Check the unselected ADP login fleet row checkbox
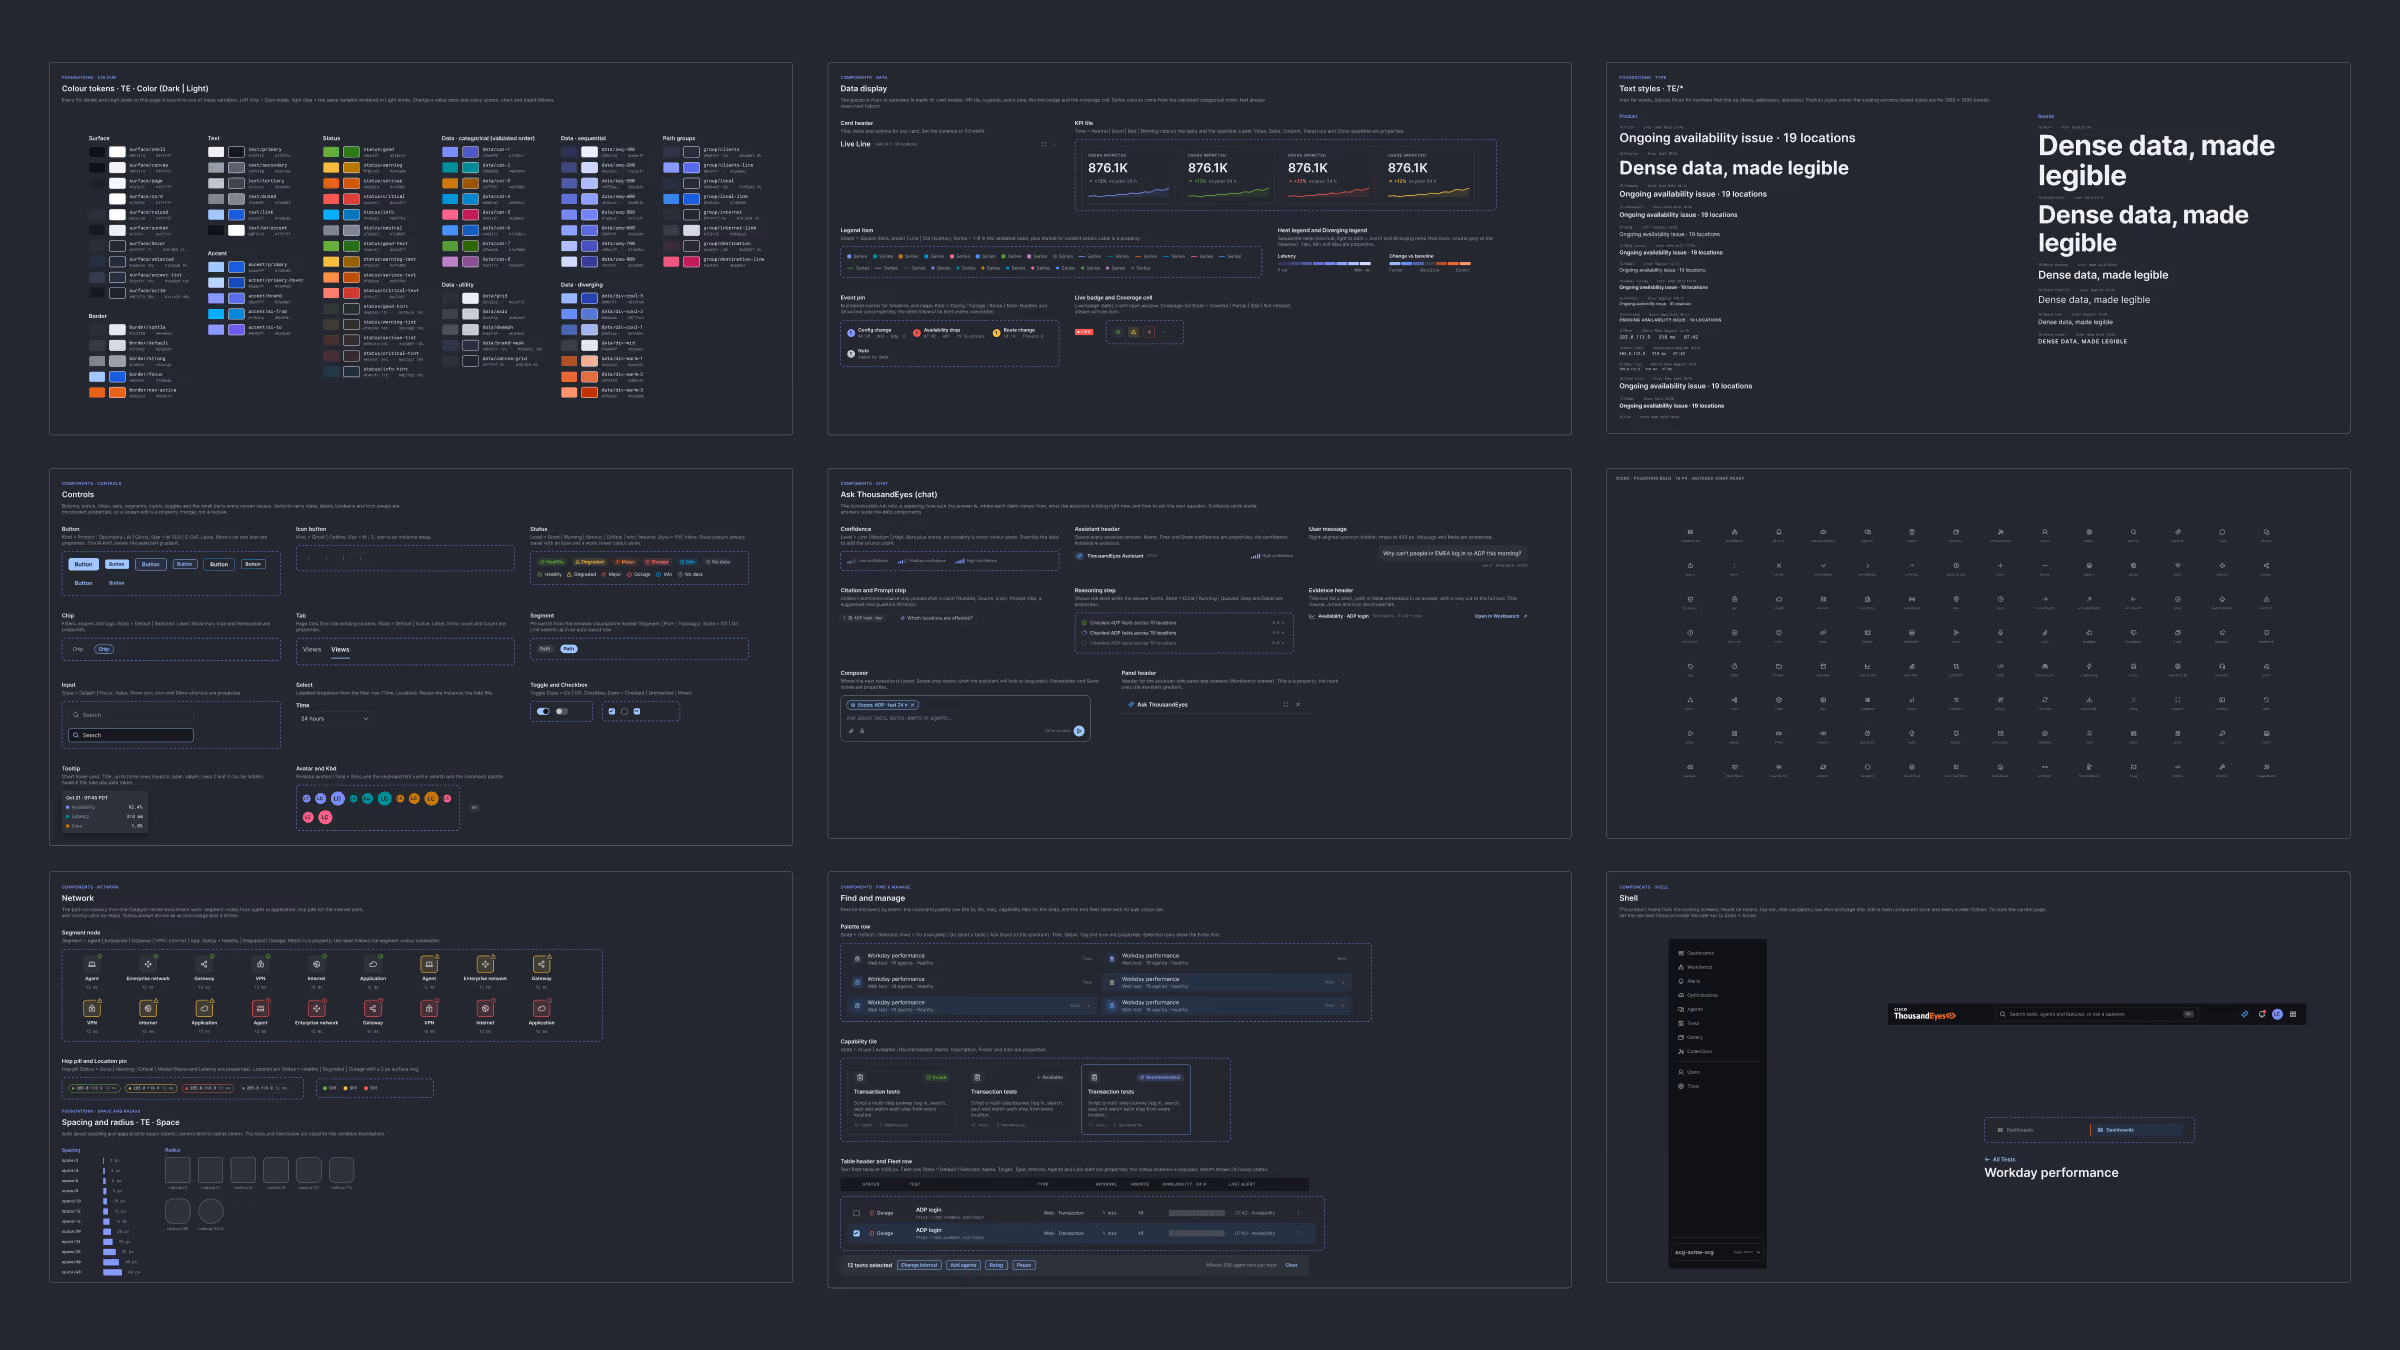This screenshot has height=1350, width=2400. 856,1213
